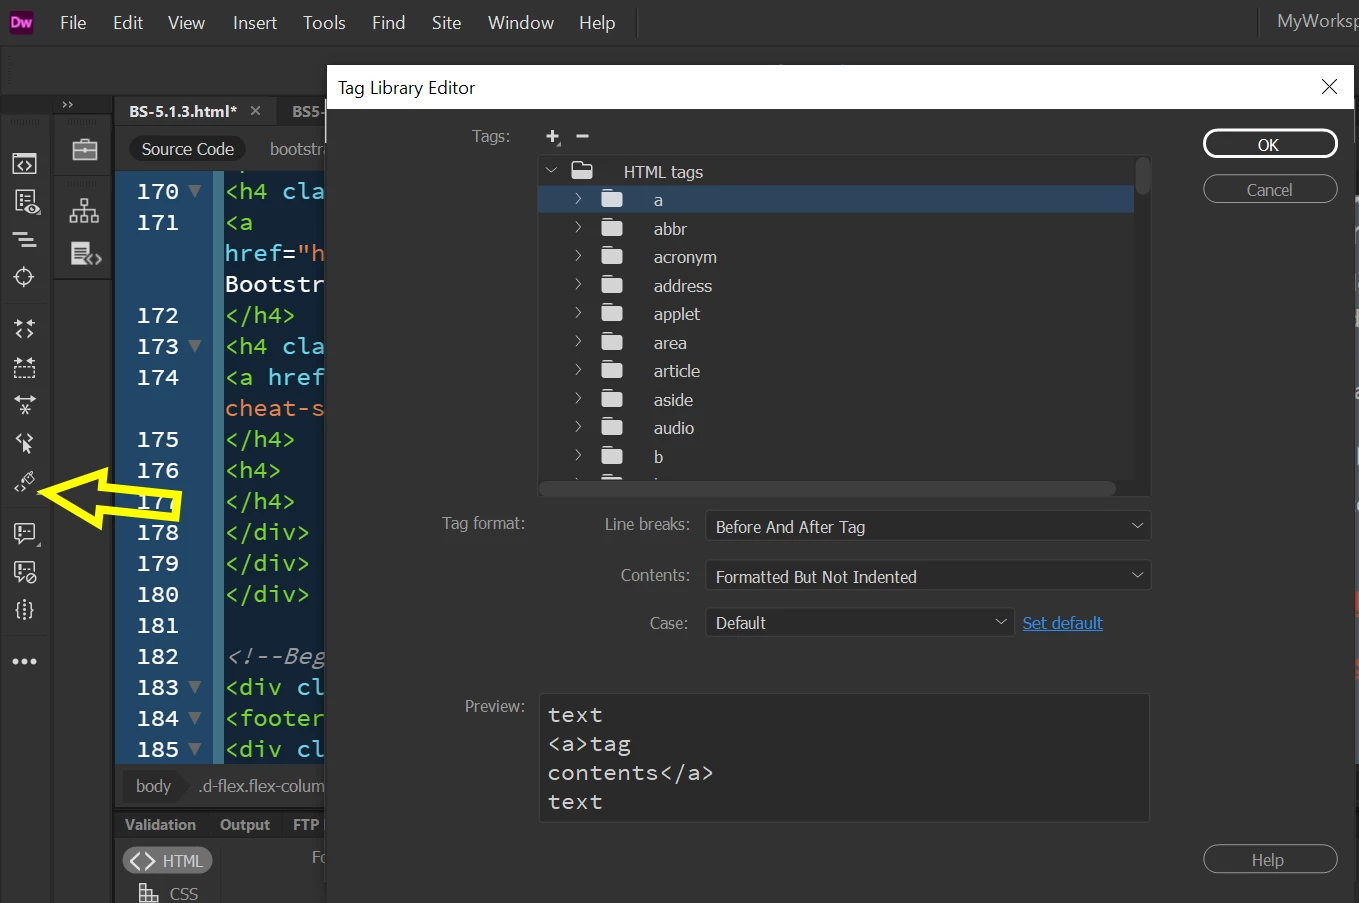Expand the applet tag folder
1359x903 pixels.
coord(578,313)
